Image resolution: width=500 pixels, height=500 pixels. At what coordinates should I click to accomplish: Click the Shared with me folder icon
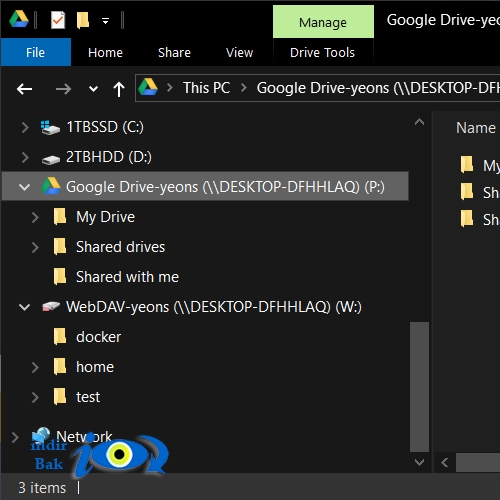60,276
